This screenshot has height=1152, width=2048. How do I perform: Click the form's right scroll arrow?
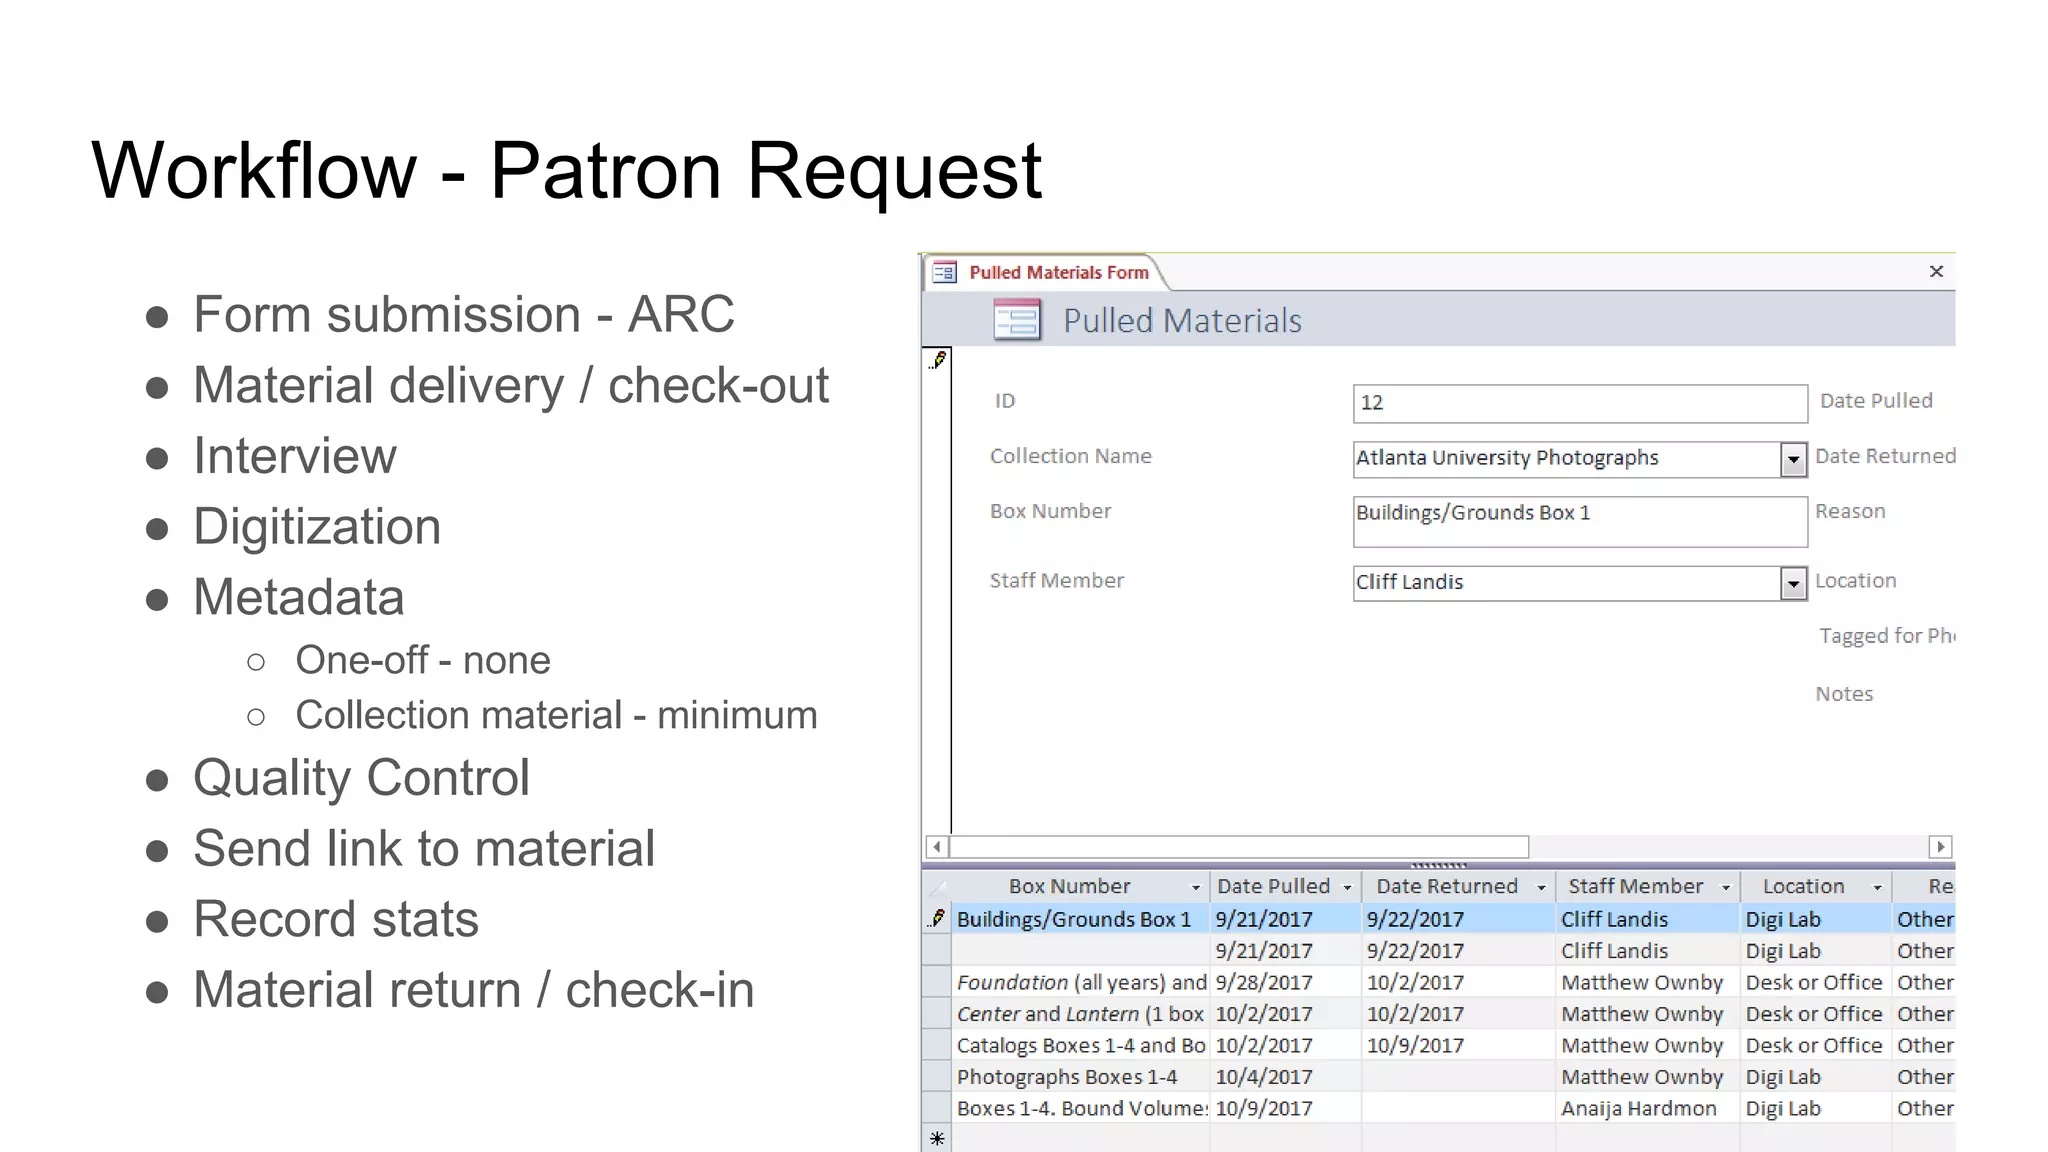pyautogui.click(x=1940, y=847)
